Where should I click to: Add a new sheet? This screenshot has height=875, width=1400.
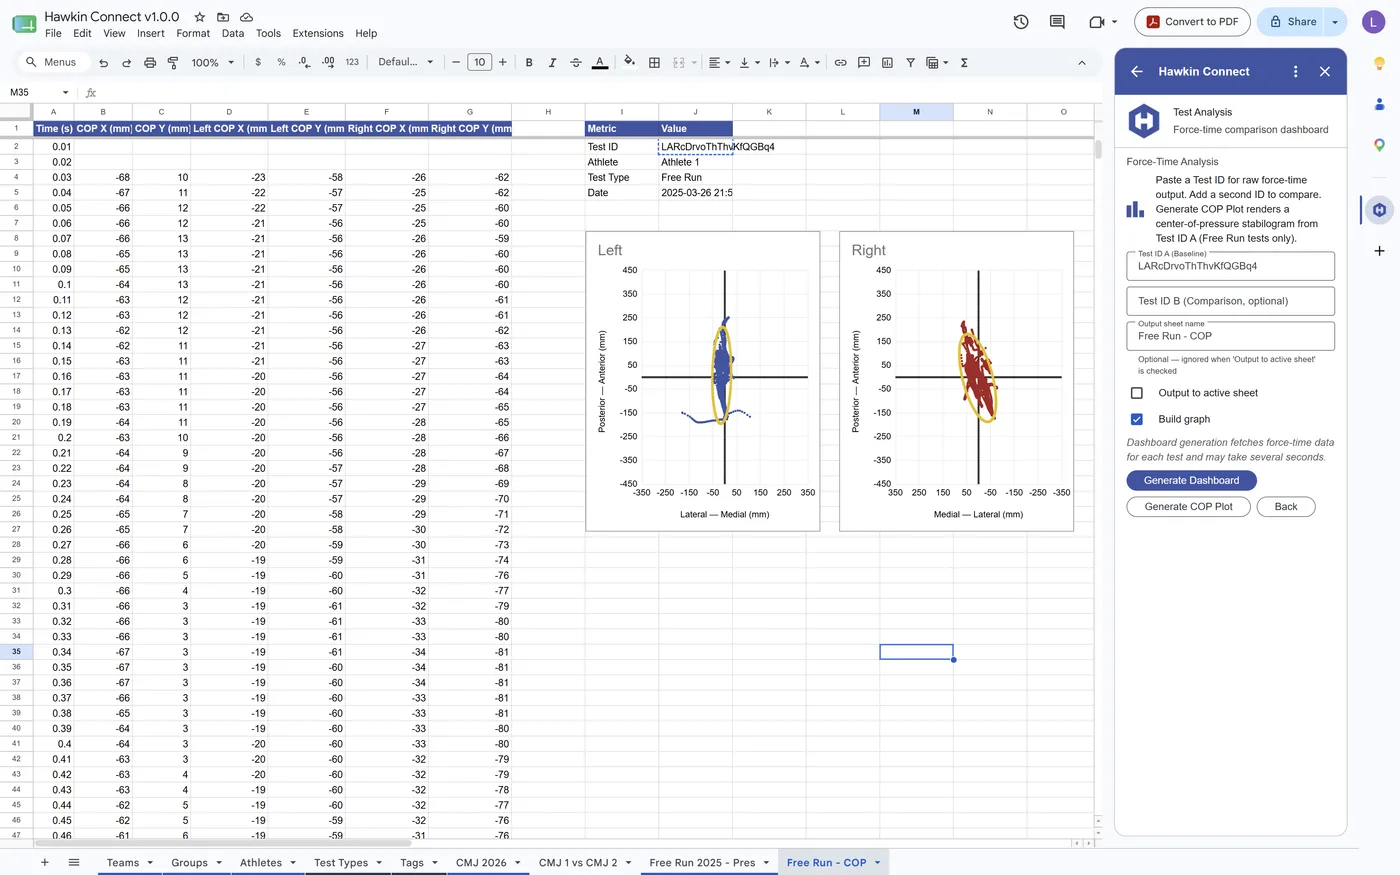click(44, 862)
